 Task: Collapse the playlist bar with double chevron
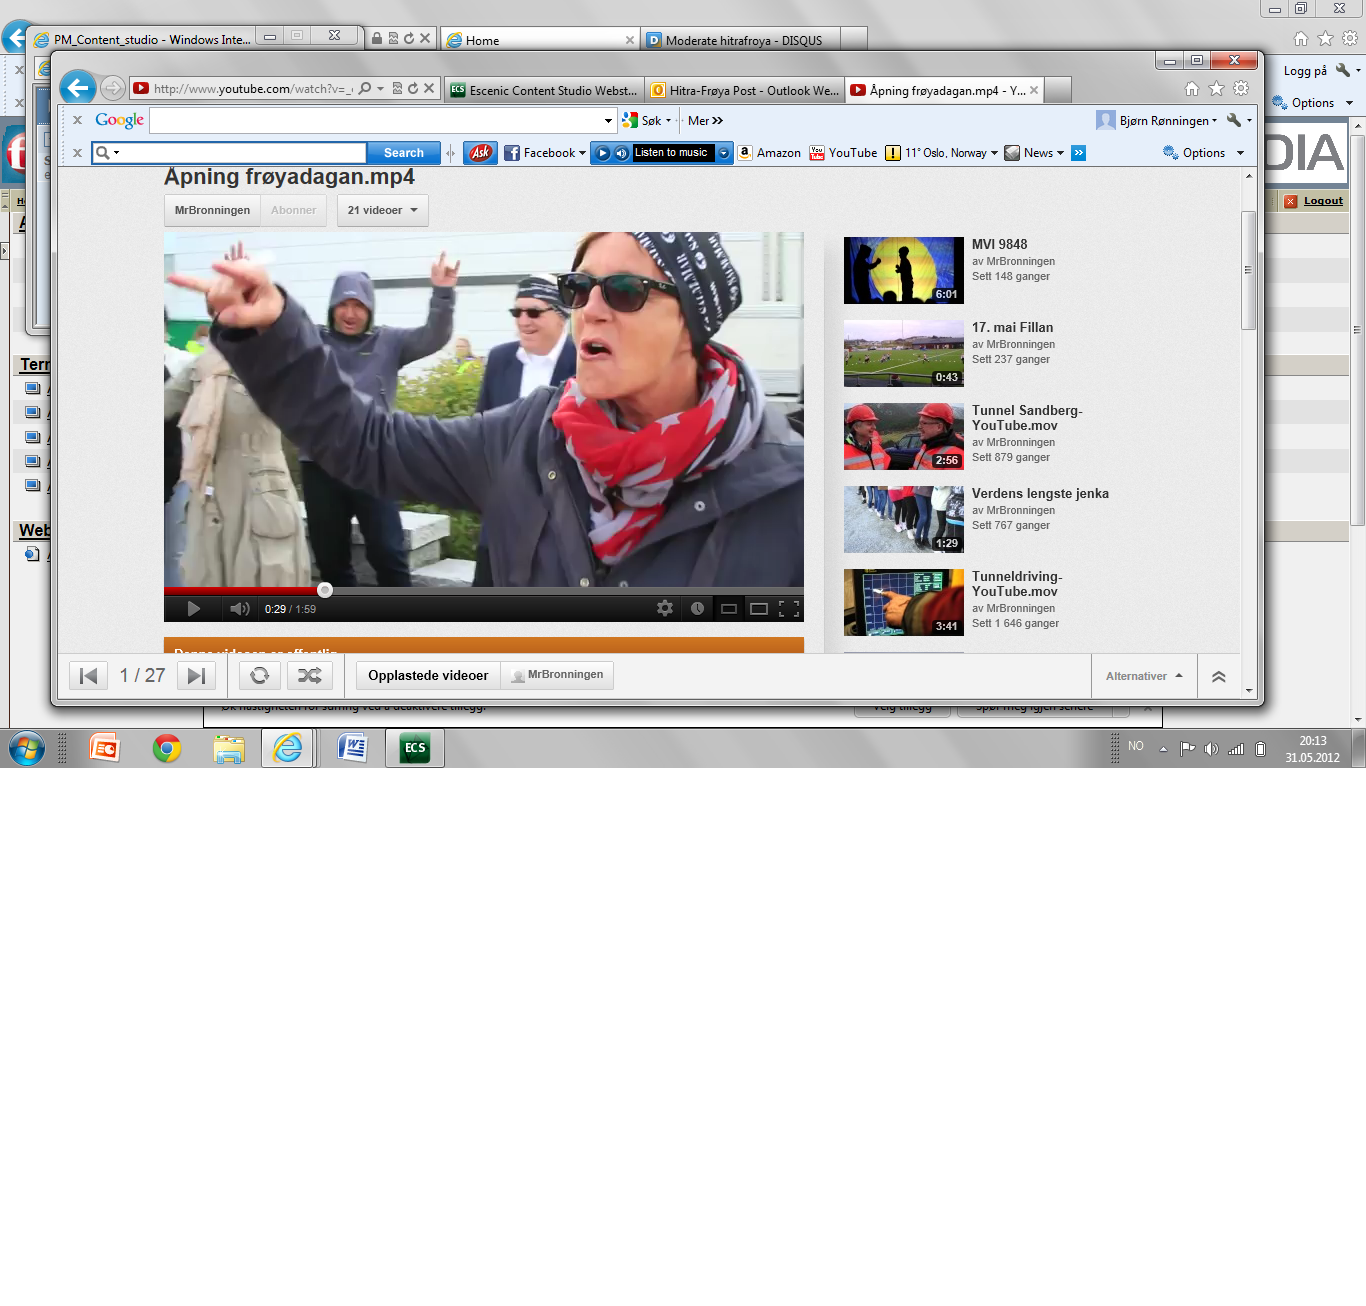pos(1218,677)
